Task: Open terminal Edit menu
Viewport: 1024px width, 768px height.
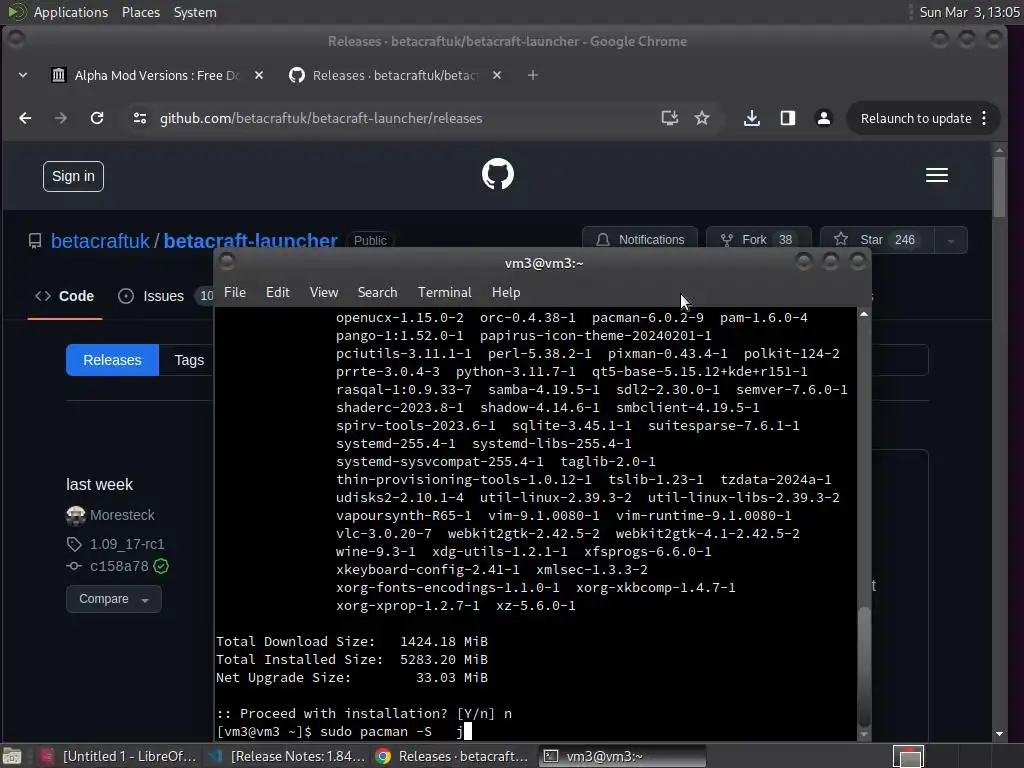Action: (x=278, y=293)
